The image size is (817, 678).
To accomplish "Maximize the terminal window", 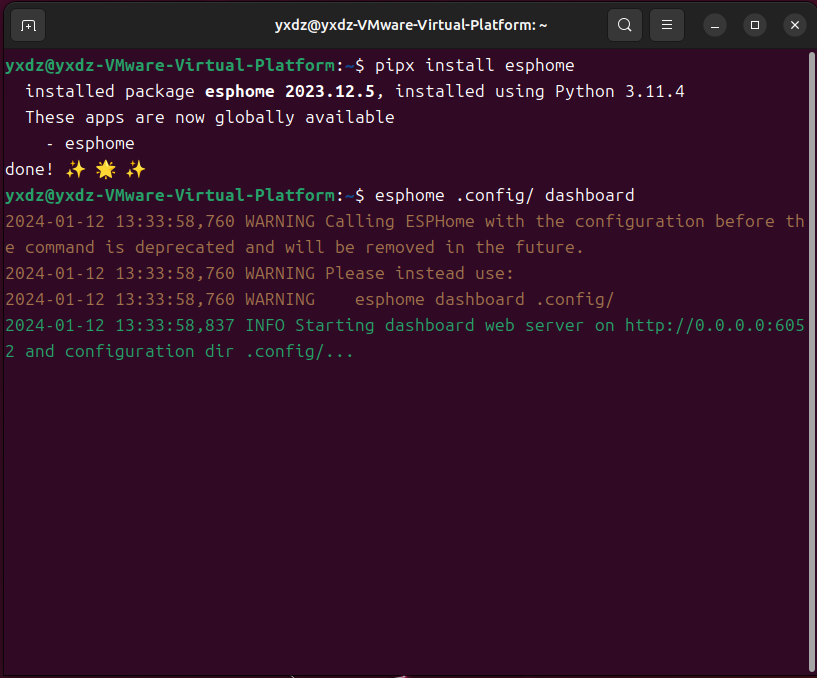I will click(754, 25).
